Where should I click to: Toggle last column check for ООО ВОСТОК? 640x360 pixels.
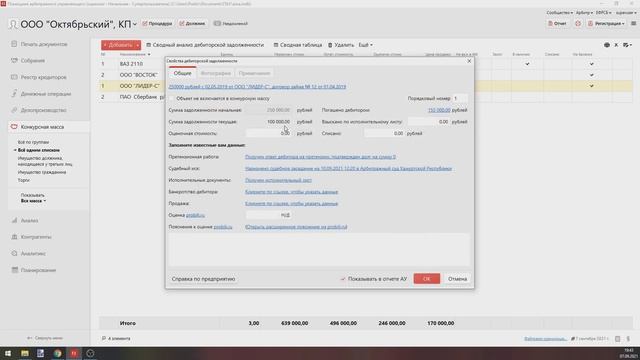[591, 75]
